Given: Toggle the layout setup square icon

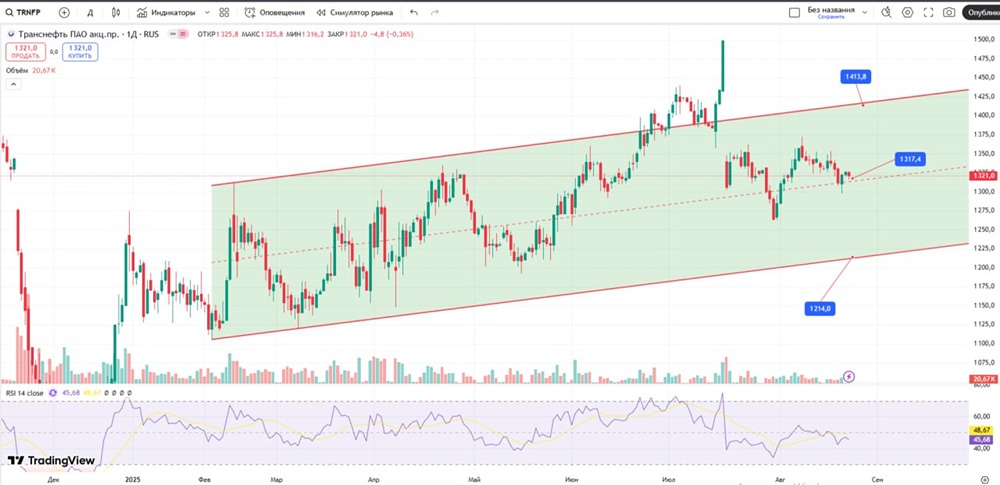Looking at the screenshot, I should tap(794, 12).
